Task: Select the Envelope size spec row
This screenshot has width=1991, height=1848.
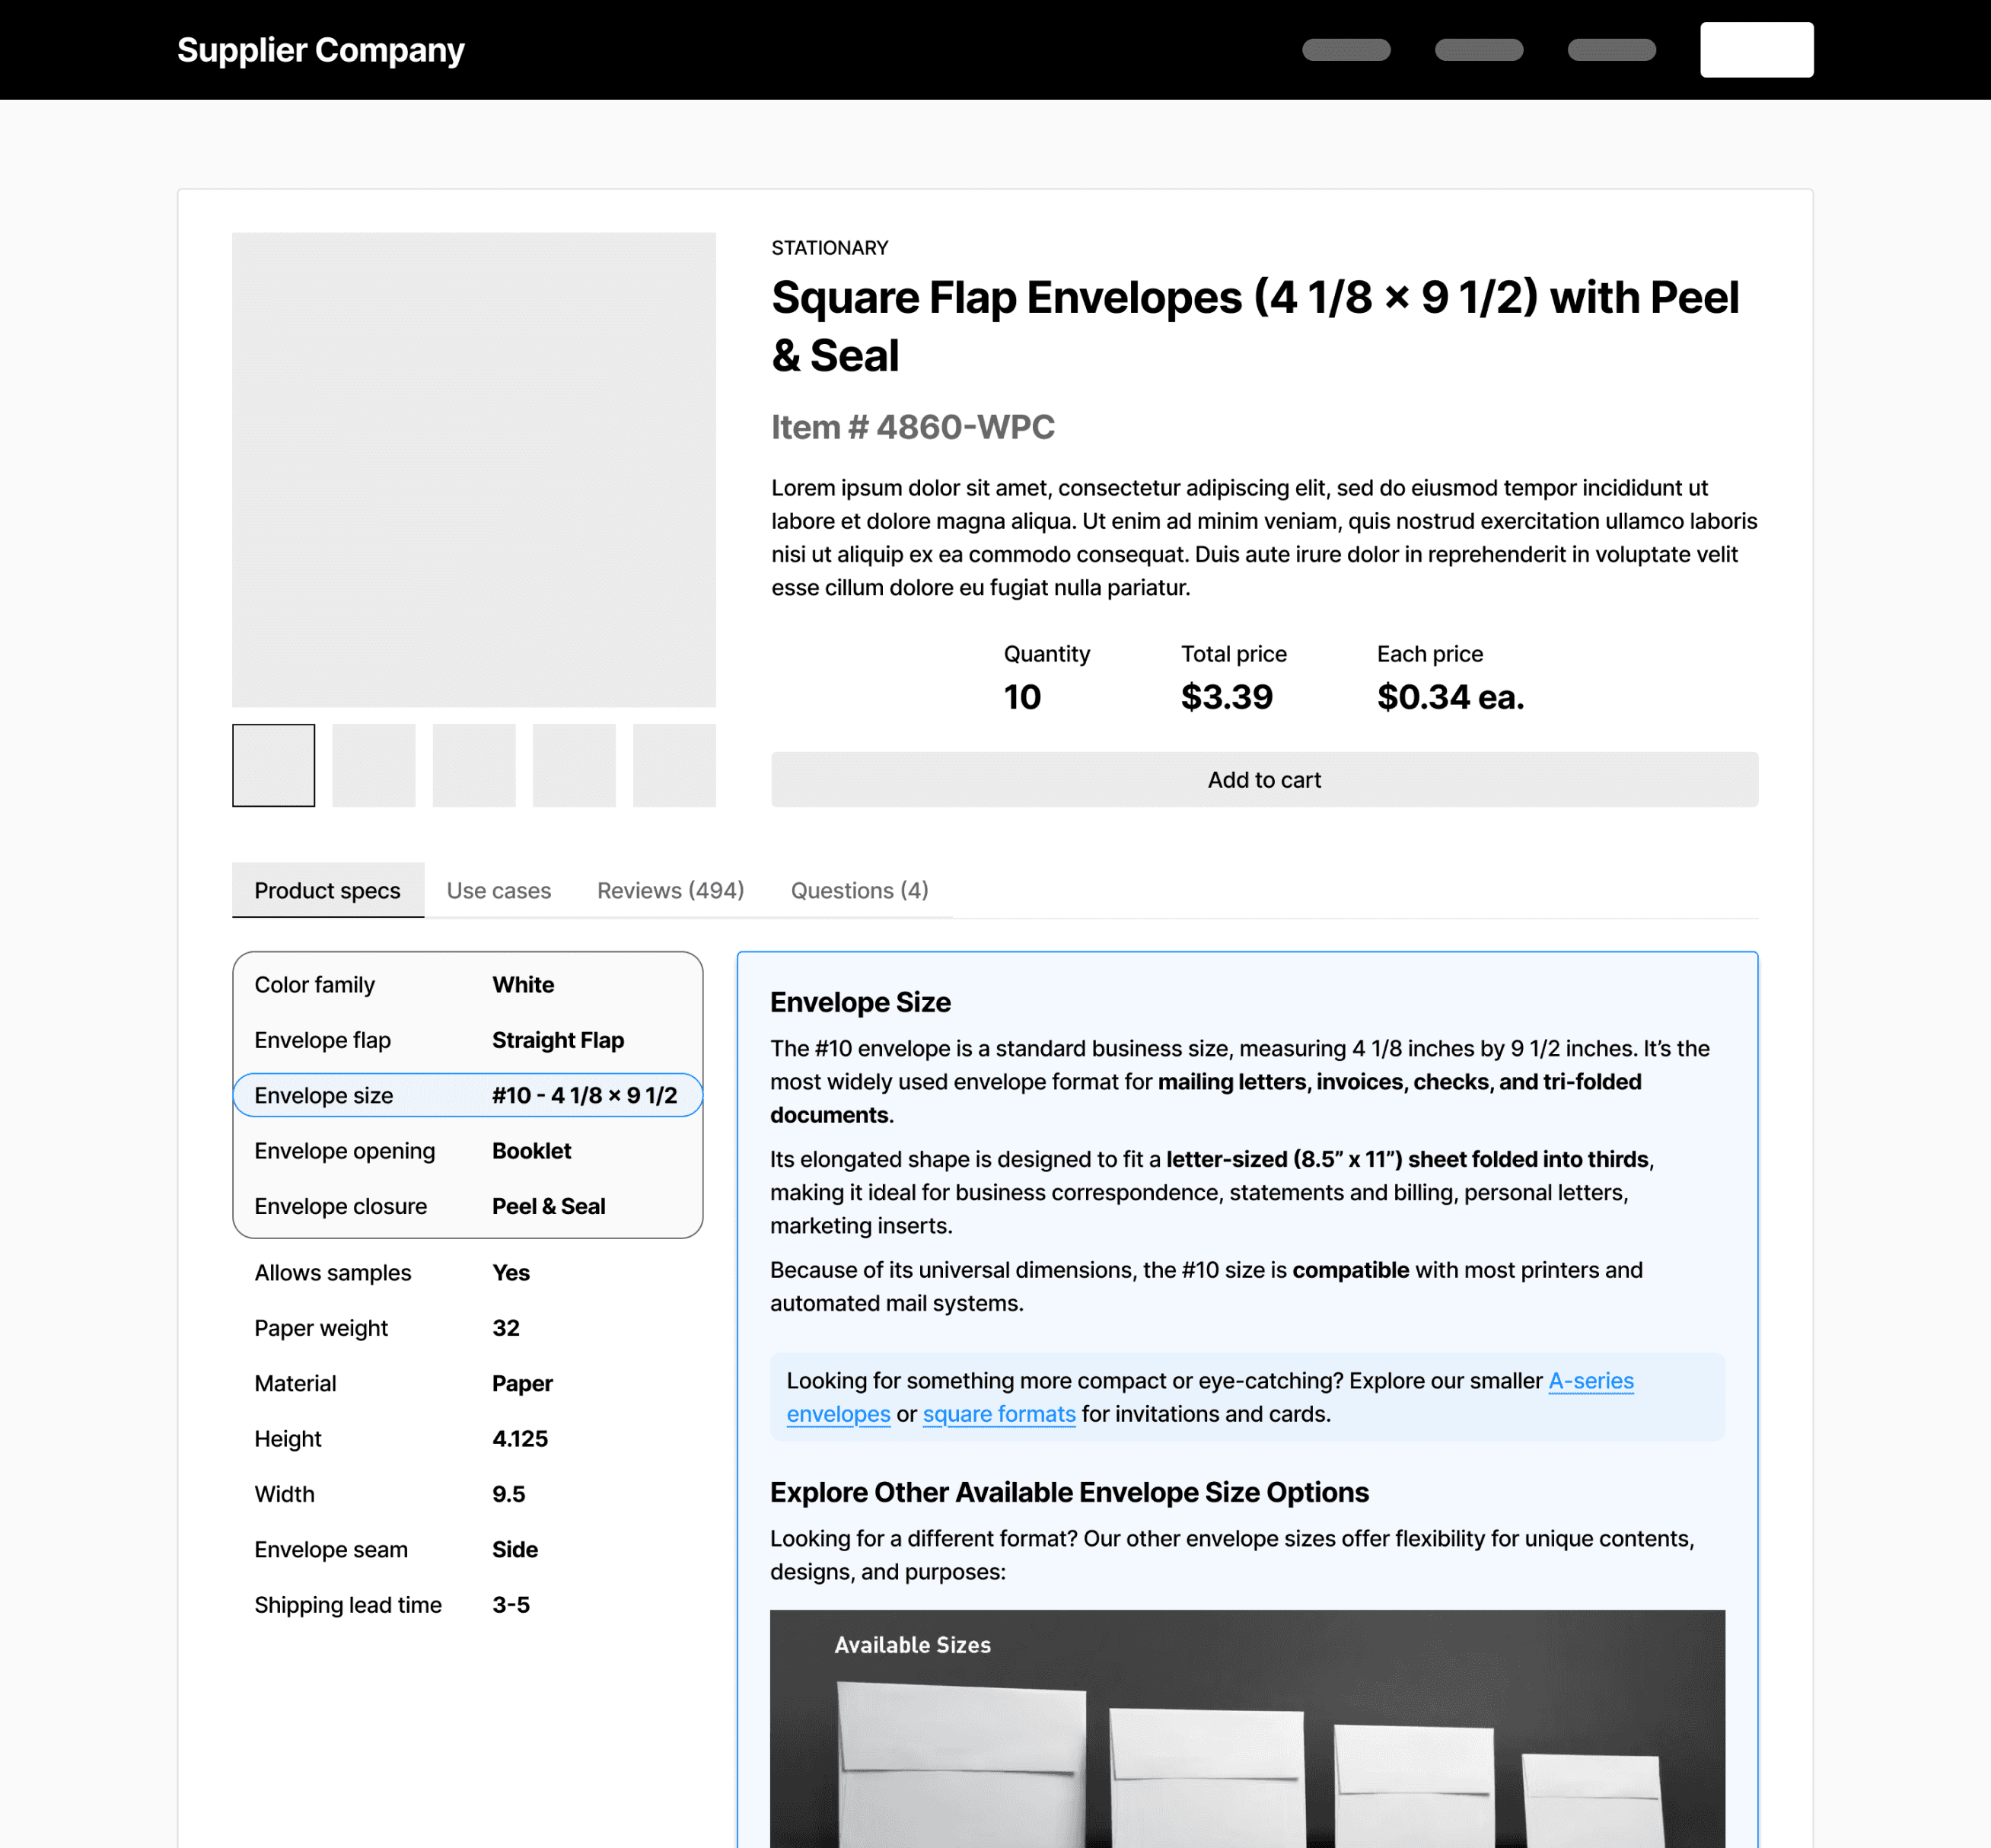Action: [467, 1095]
